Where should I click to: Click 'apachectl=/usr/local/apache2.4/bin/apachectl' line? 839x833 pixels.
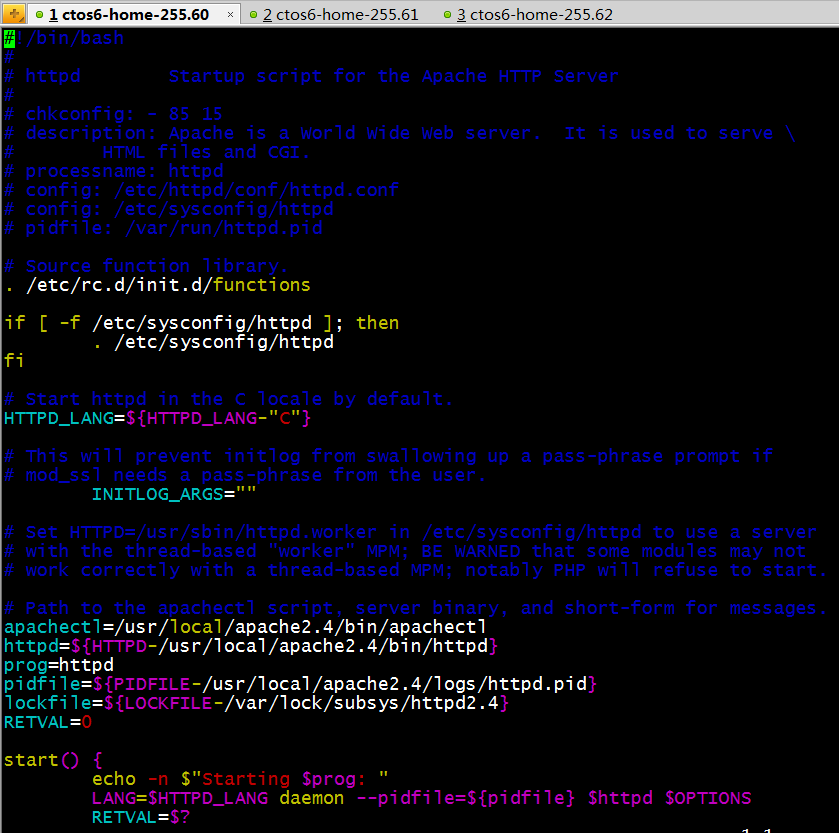point(245,627)
